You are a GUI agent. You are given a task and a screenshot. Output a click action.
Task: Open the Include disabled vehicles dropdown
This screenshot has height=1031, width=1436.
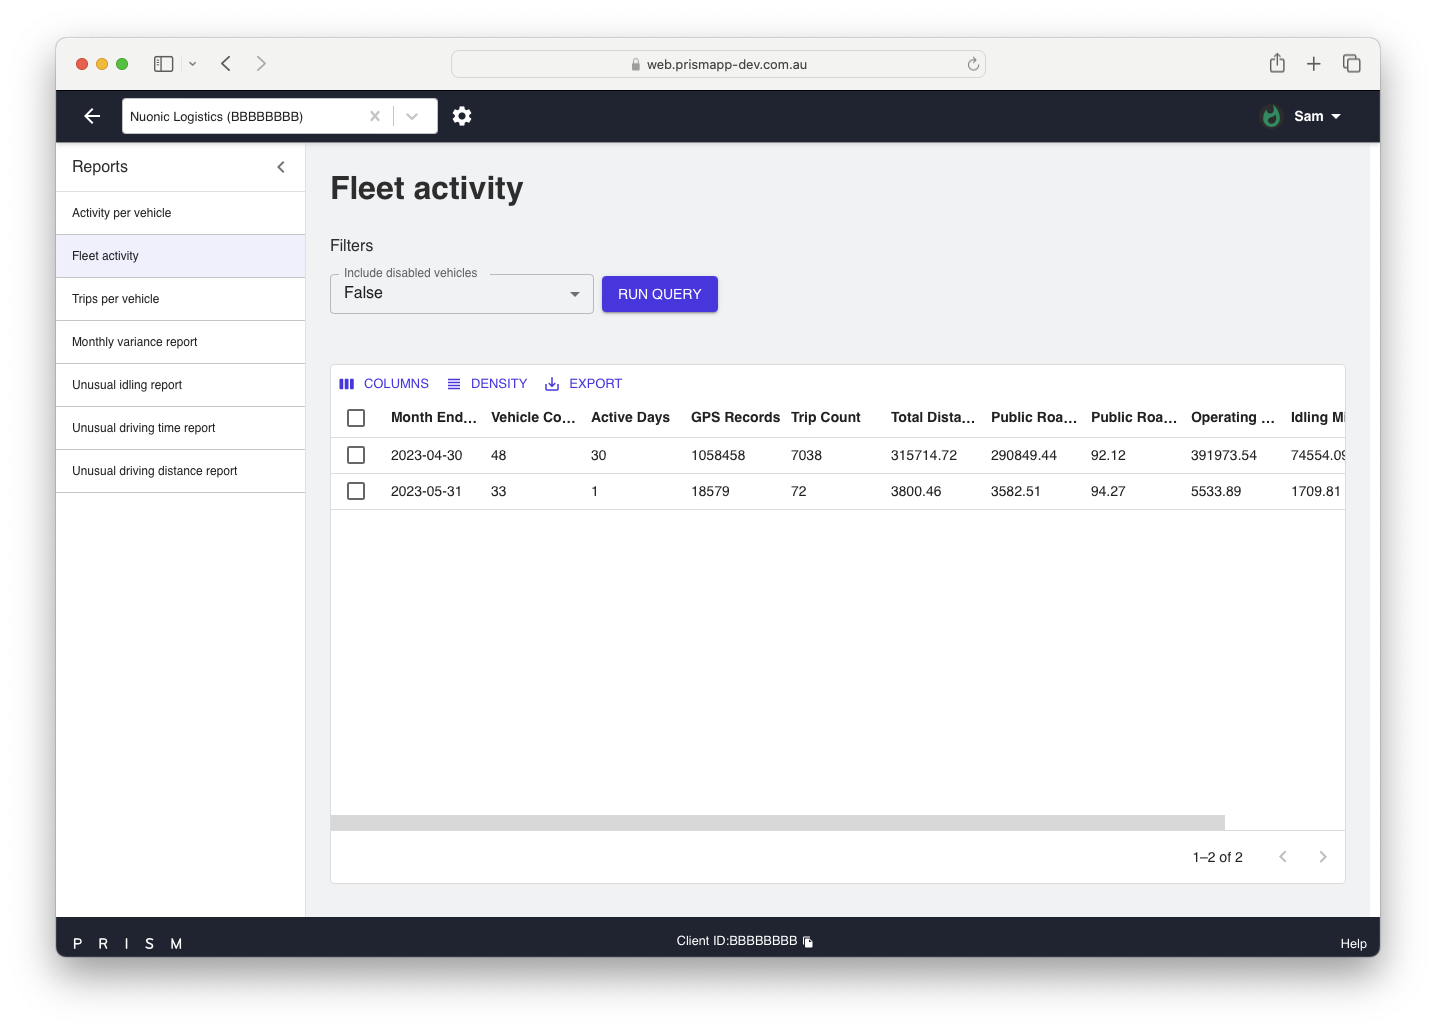click(x=461, y=294)
